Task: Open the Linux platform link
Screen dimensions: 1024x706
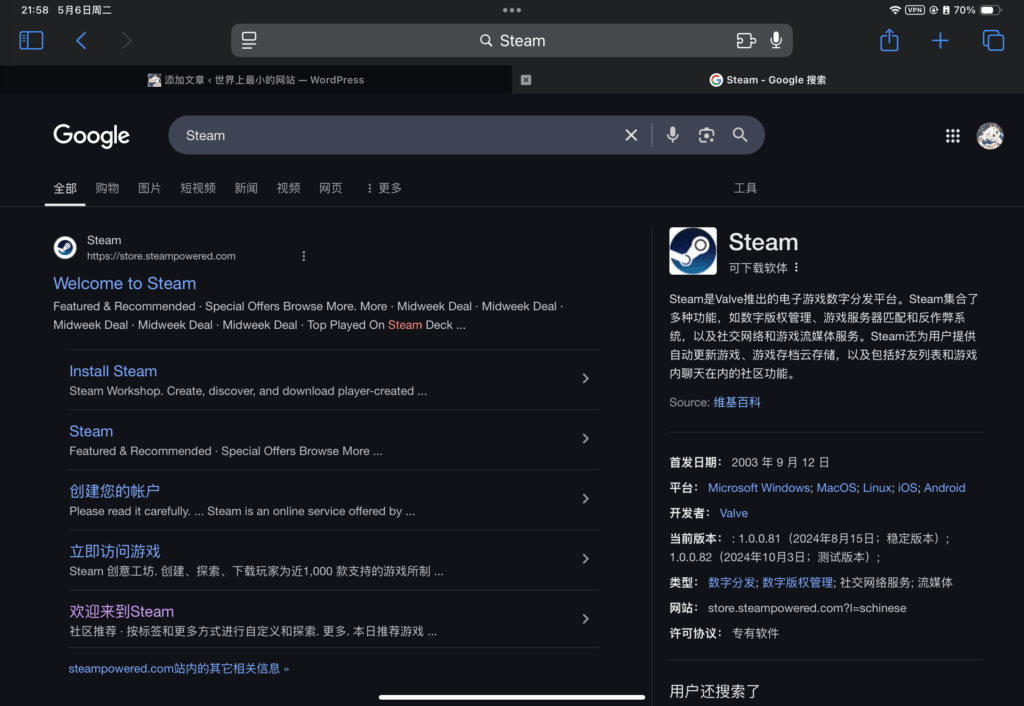Action: click(x=876, y=488)
